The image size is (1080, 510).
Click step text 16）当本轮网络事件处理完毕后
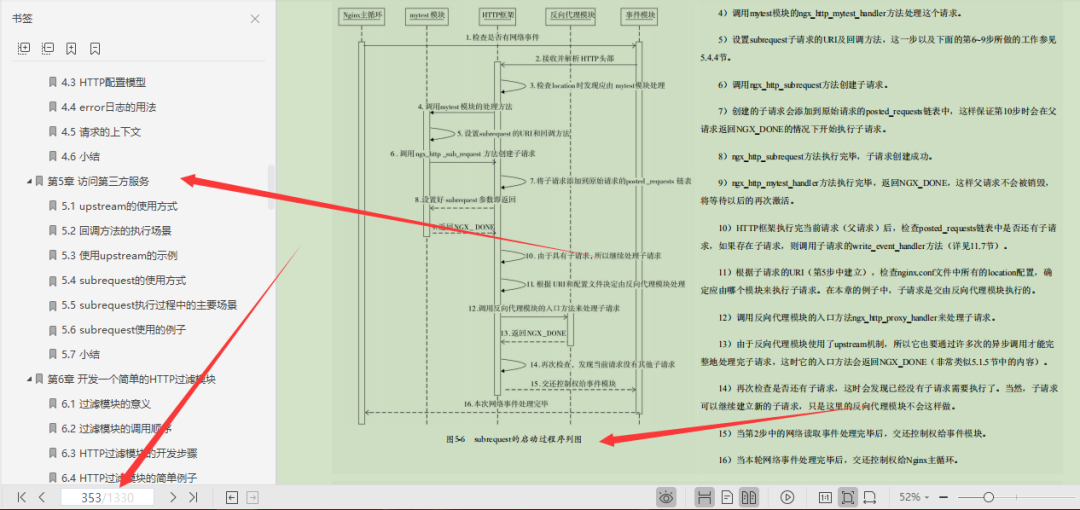(x=838, y=460)
